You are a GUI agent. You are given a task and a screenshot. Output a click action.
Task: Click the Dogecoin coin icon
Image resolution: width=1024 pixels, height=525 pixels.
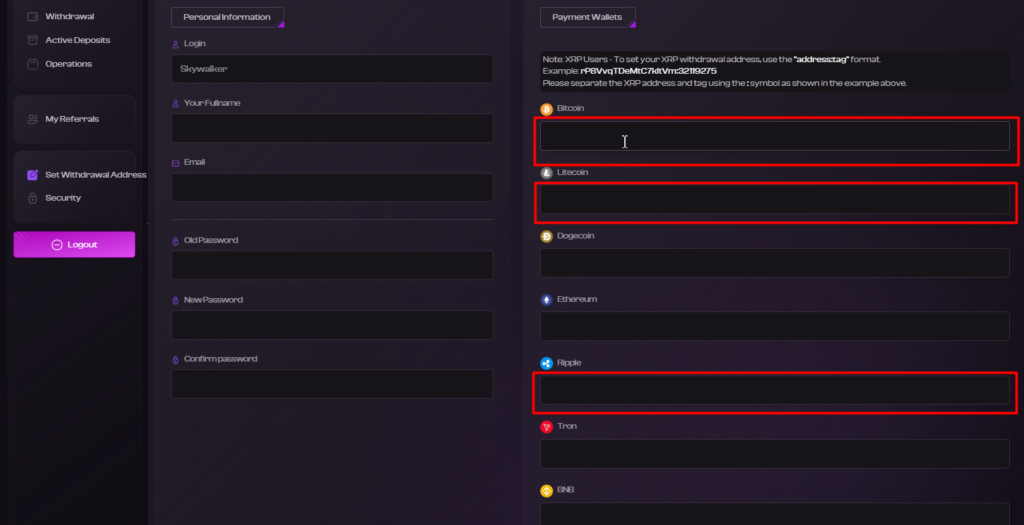pyautogui.click(x=547, y=236)
